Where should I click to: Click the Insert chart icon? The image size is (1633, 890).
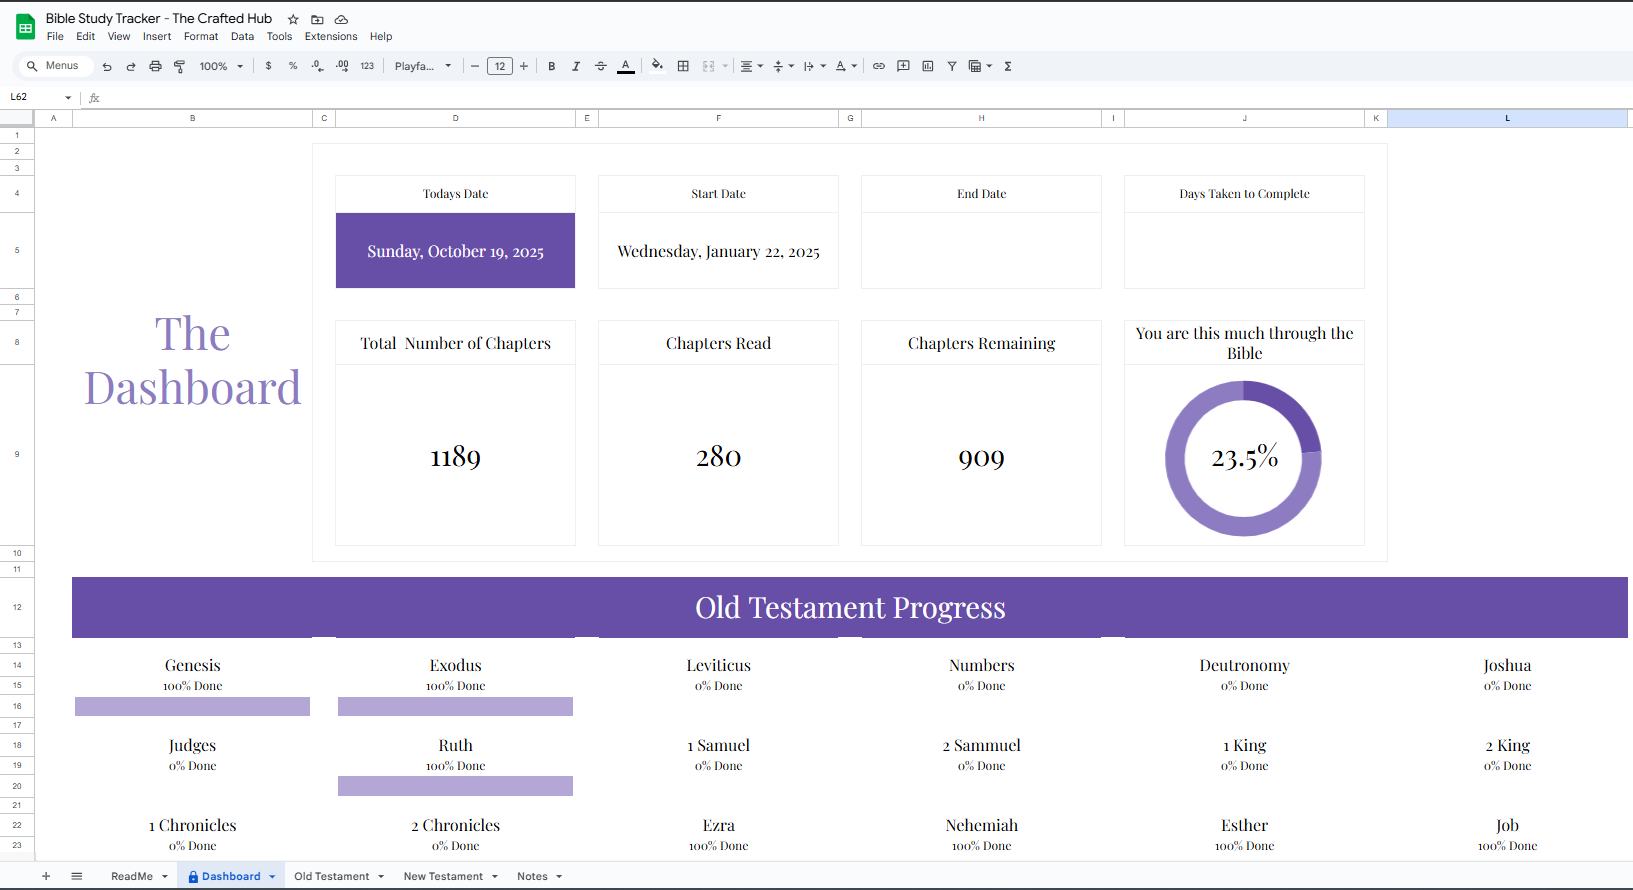click(928, 66)
